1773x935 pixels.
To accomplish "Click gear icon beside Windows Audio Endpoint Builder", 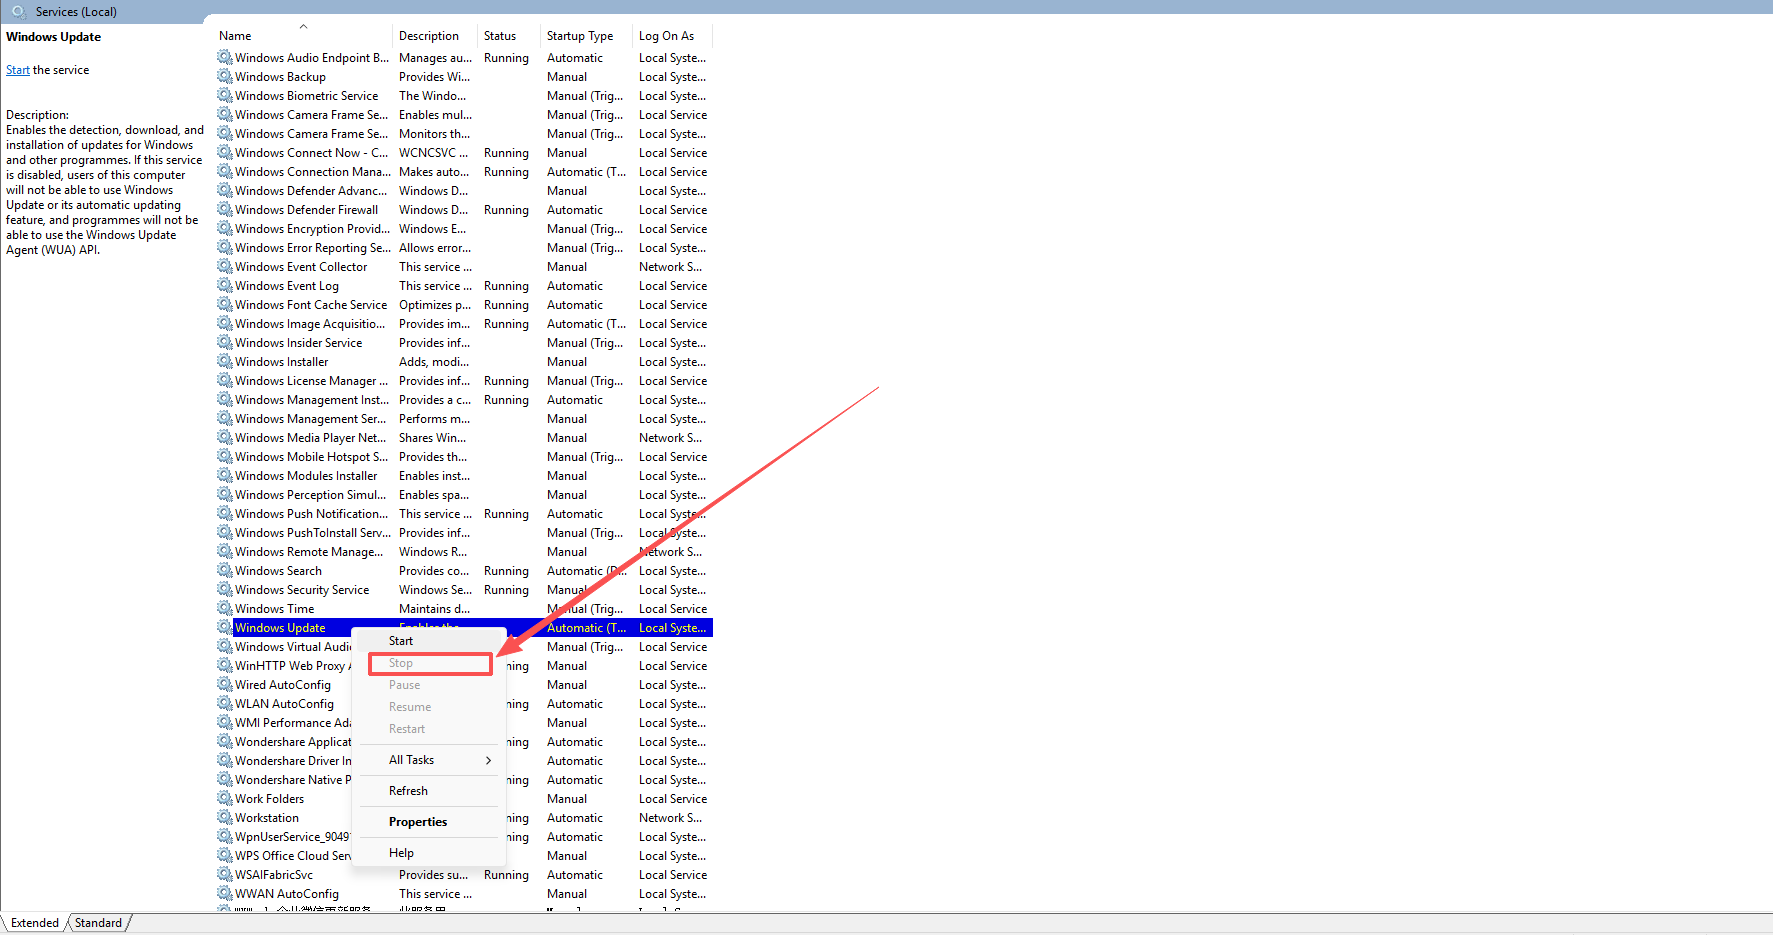I will point(225,58).
